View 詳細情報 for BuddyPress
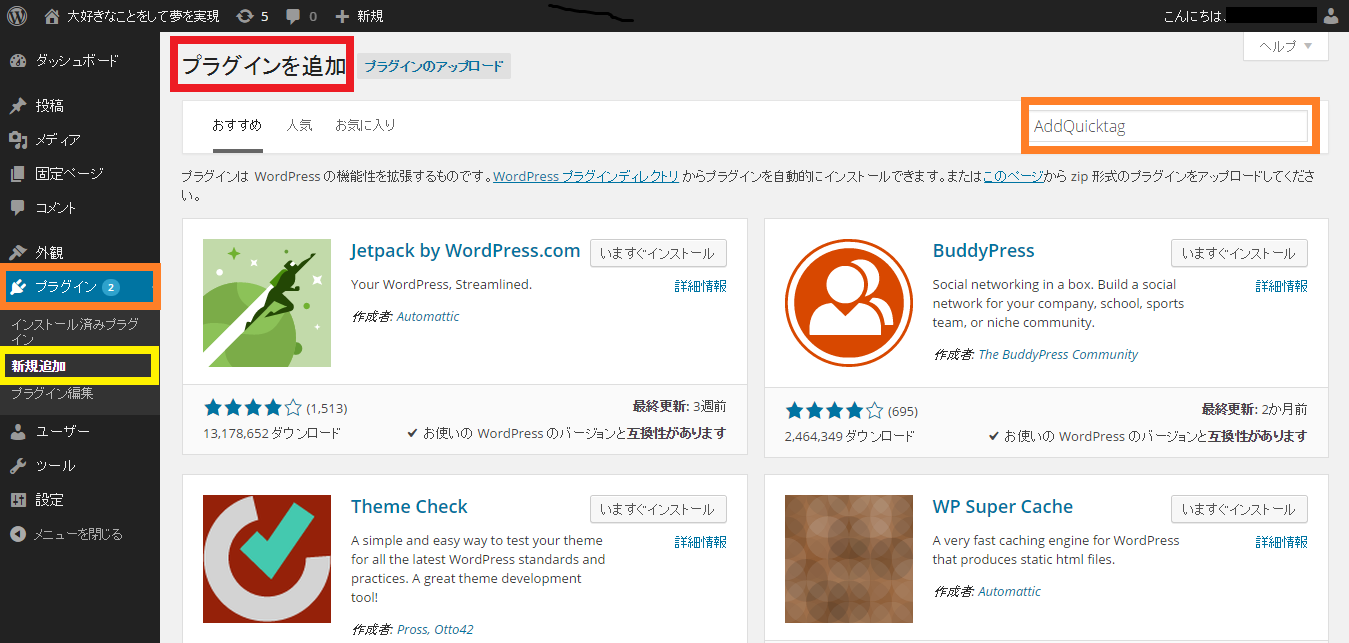 click(x=1282, y=286)
